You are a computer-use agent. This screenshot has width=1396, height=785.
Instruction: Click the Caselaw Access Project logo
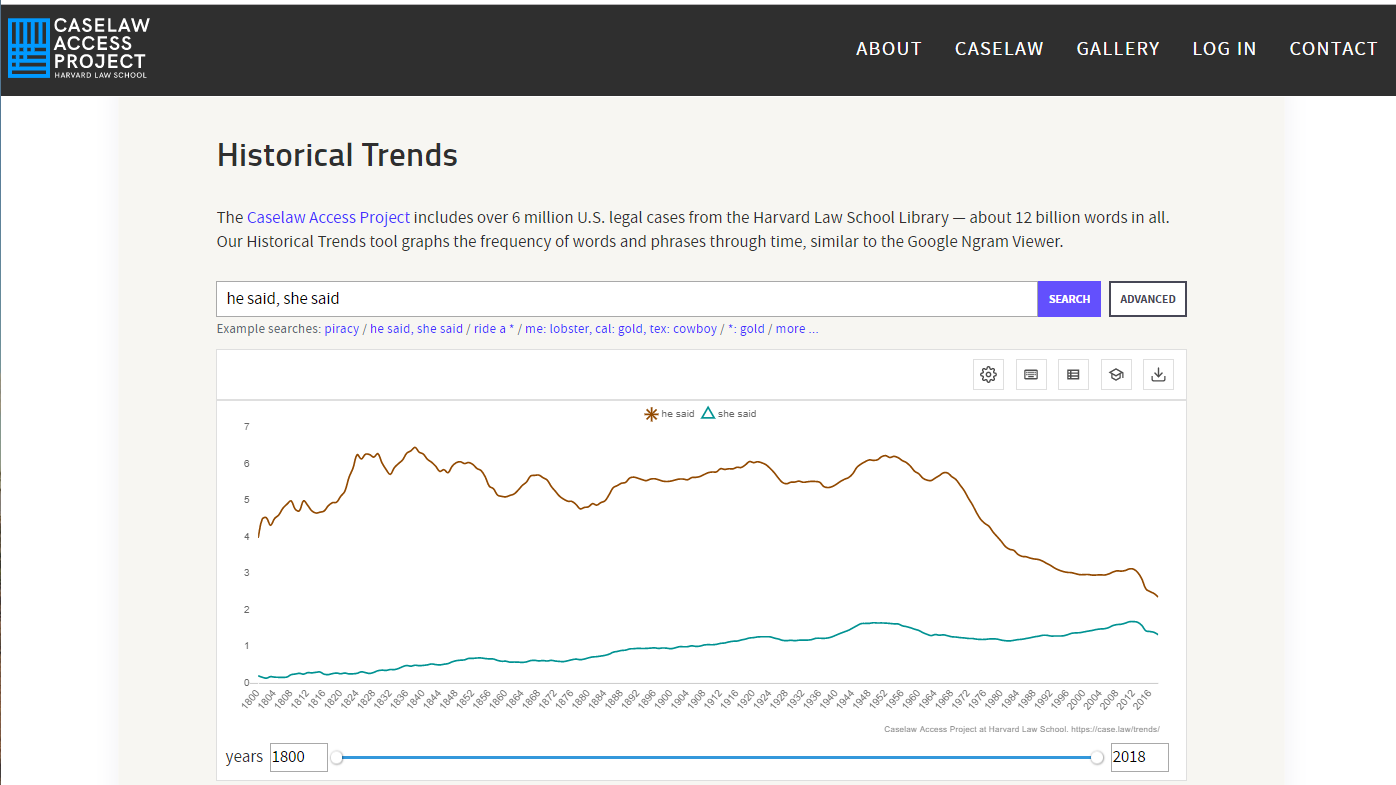pos(78,48)
